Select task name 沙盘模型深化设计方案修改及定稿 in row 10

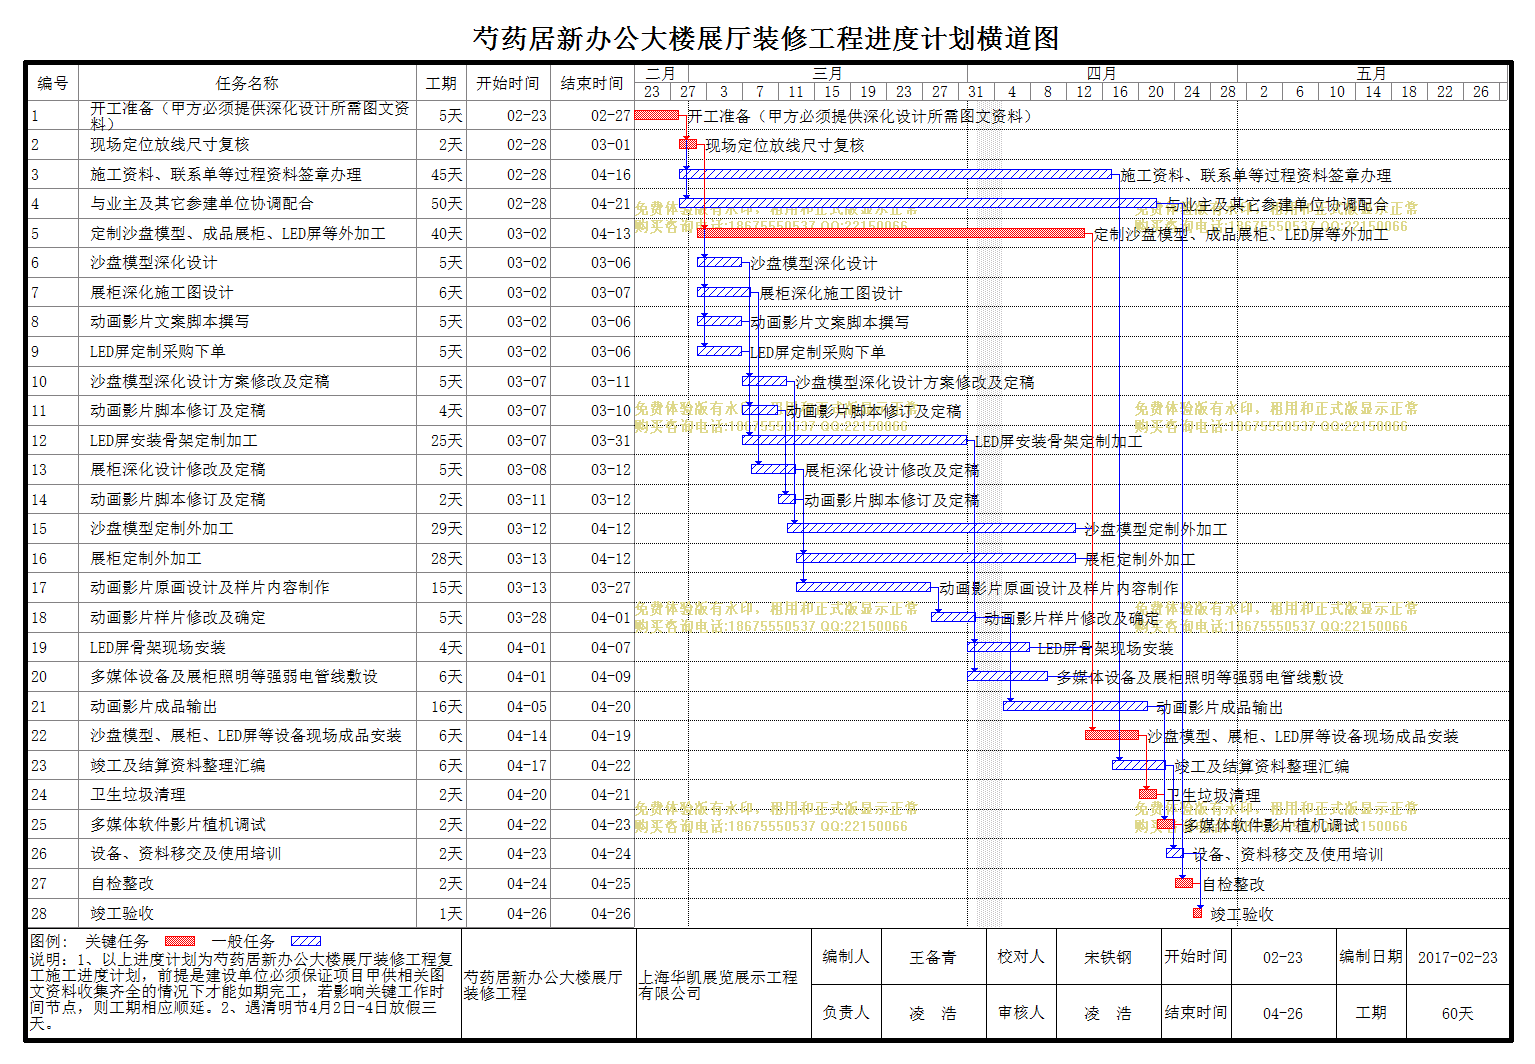coord(209,381)
